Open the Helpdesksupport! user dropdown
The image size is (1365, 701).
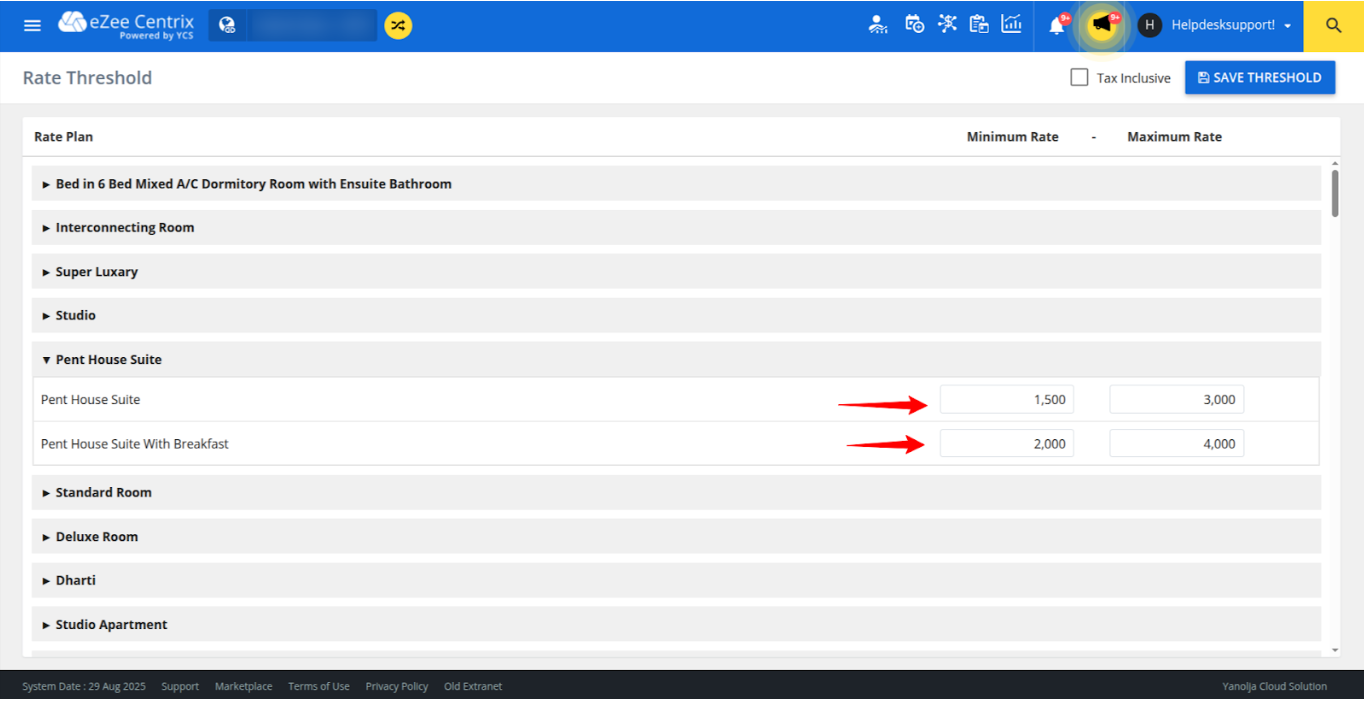coord(1229,25)
